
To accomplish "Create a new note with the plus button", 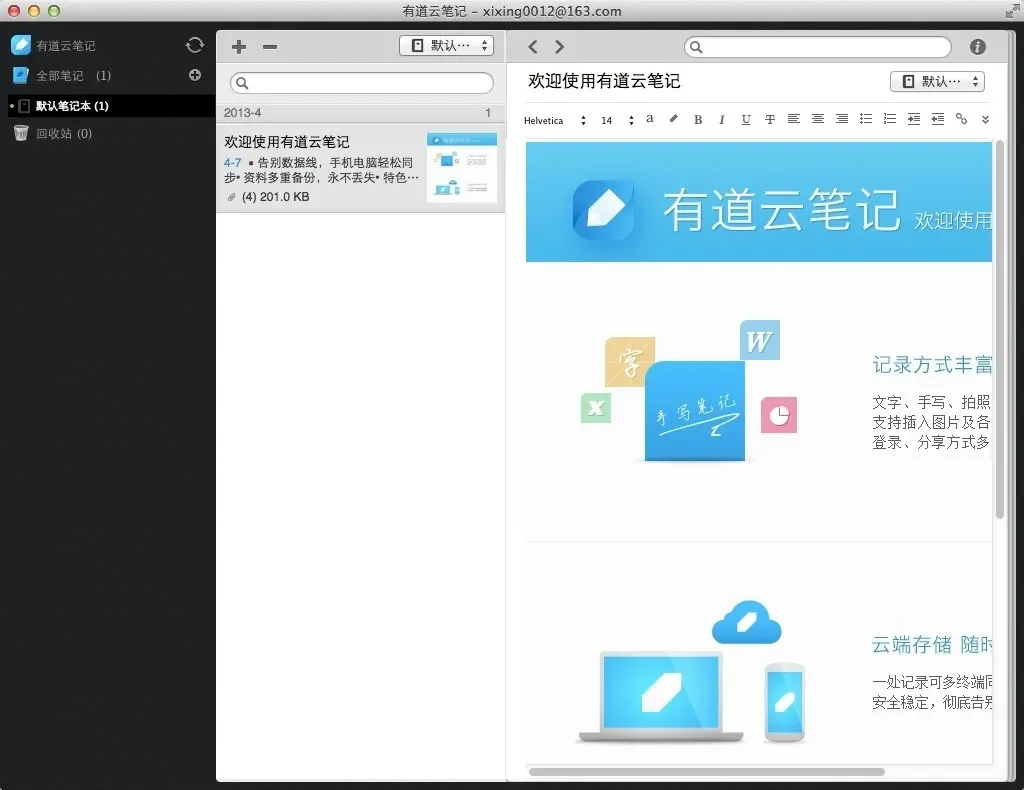I will pyautogui.click(x=238, y=46).
